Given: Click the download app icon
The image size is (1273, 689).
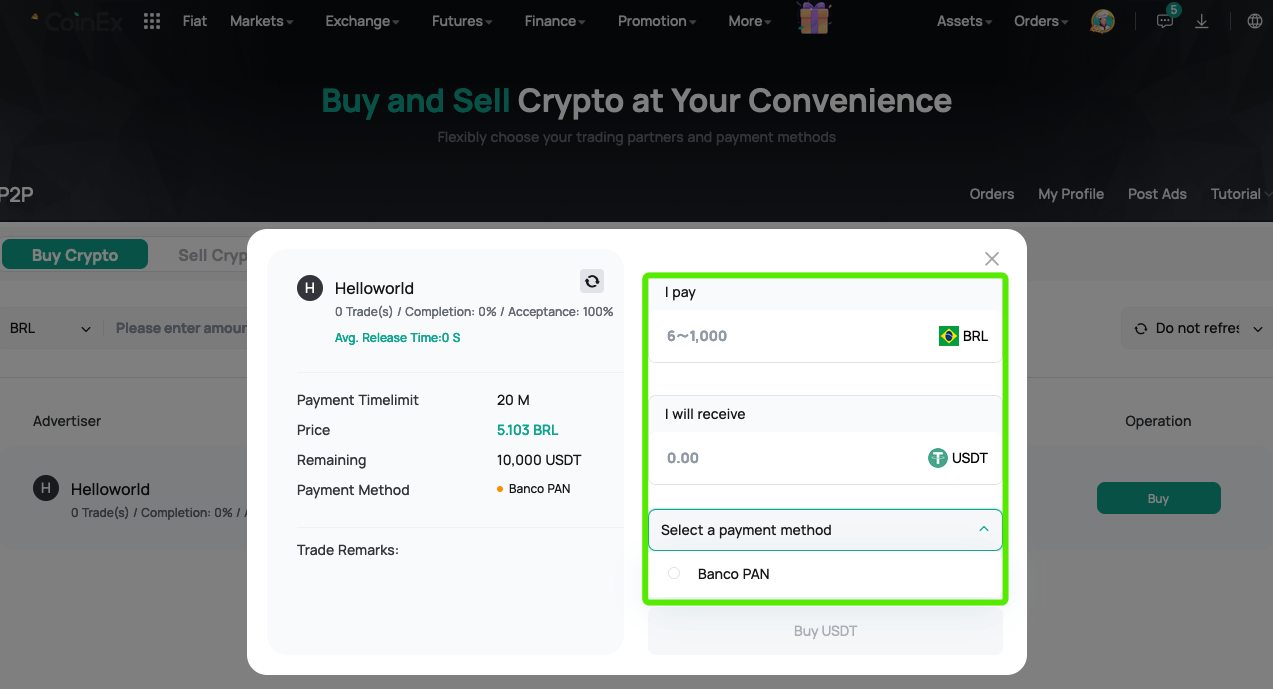Looking at the screenshot, I should (1202, 21).
